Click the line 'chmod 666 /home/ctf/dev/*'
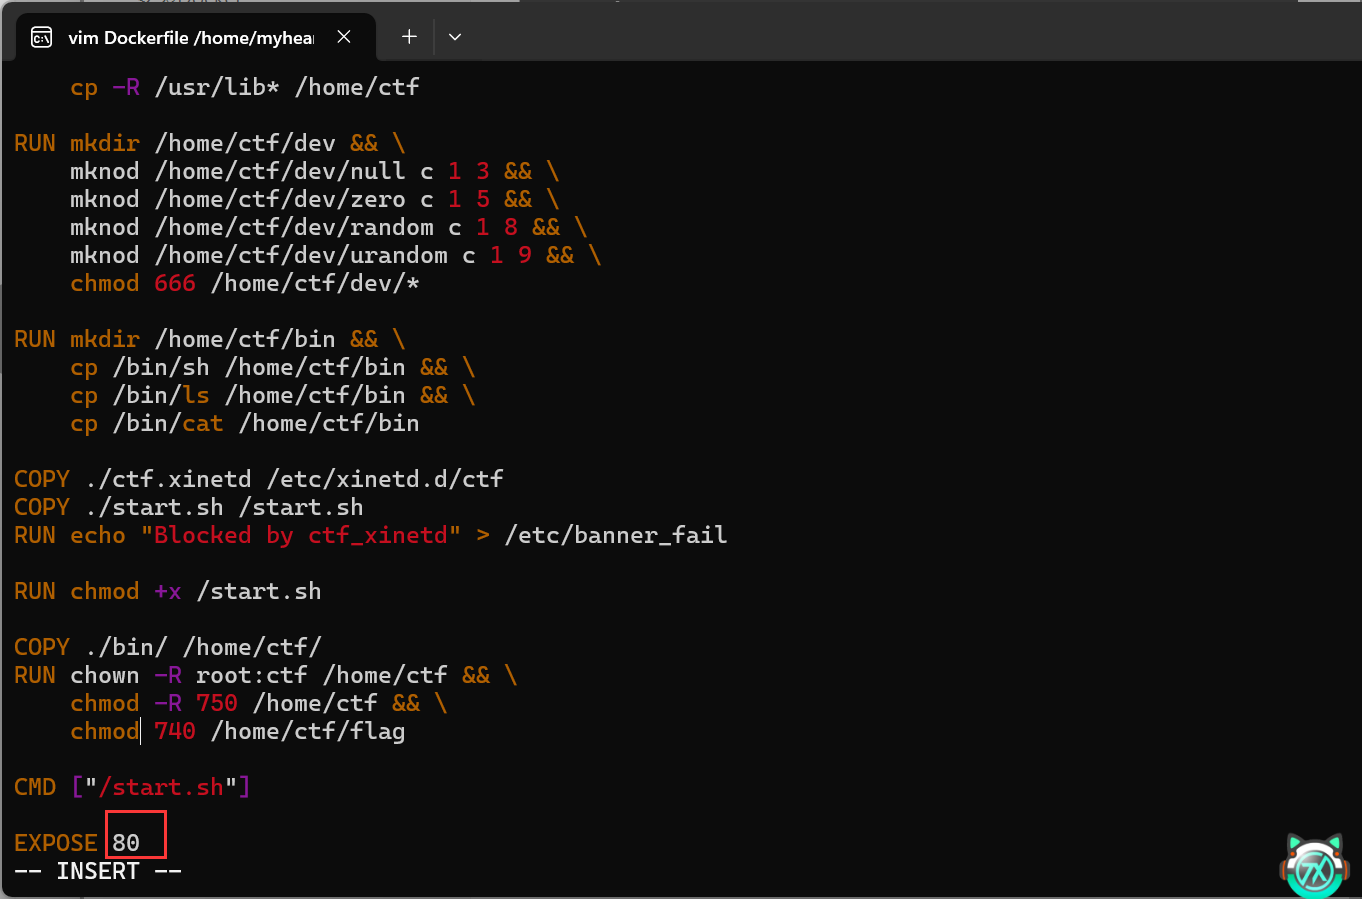Image resolution: width=1362 pixels, height=899 pixels. click(x=245, y=284)
